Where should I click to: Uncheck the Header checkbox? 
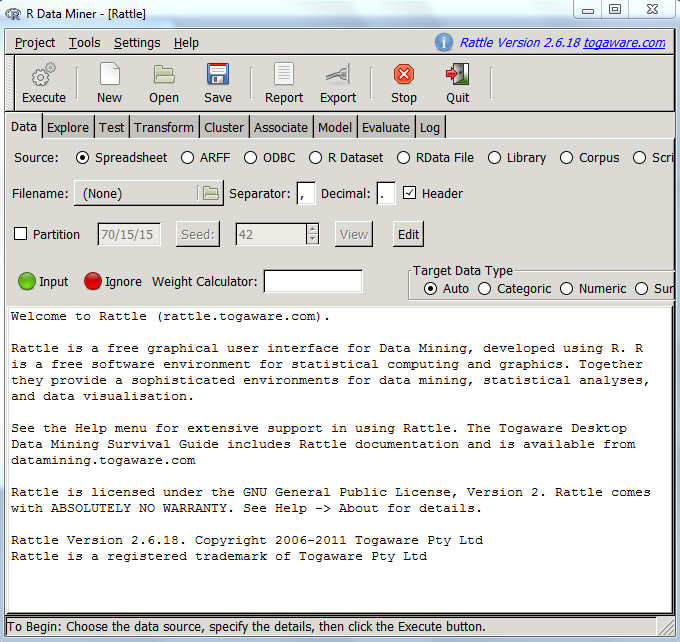coord(409,193)
